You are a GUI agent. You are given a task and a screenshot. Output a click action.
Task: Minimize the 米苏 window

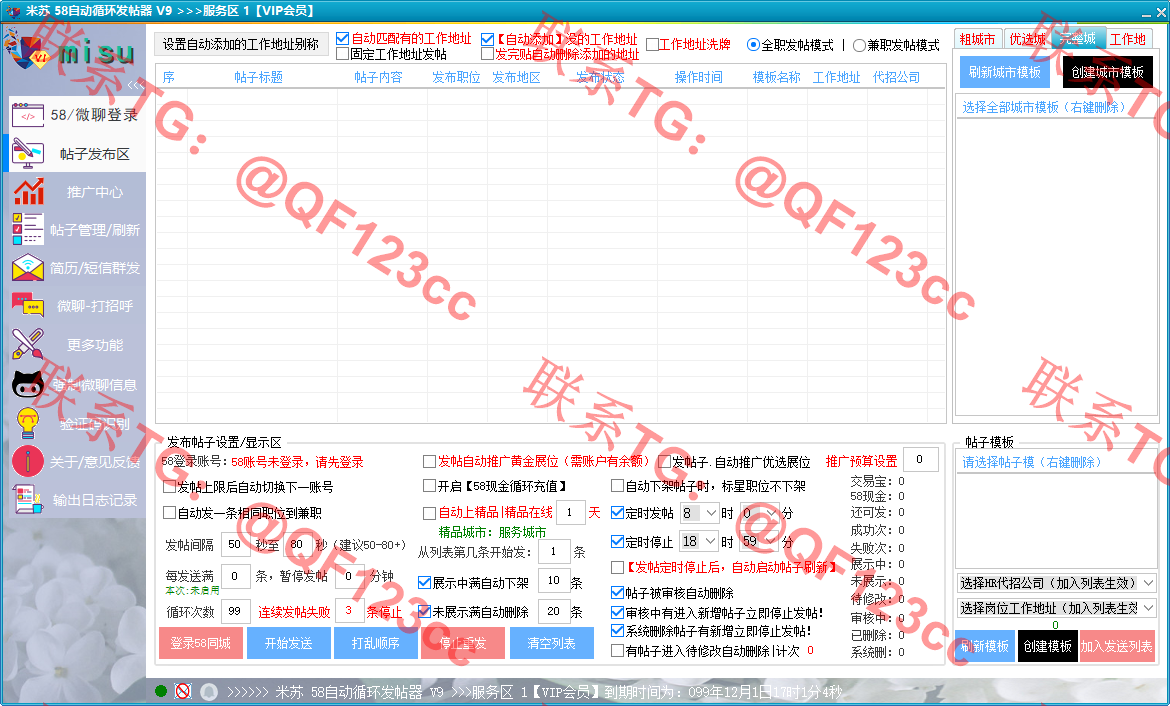pyautogui.click(x=1147, y=13)
